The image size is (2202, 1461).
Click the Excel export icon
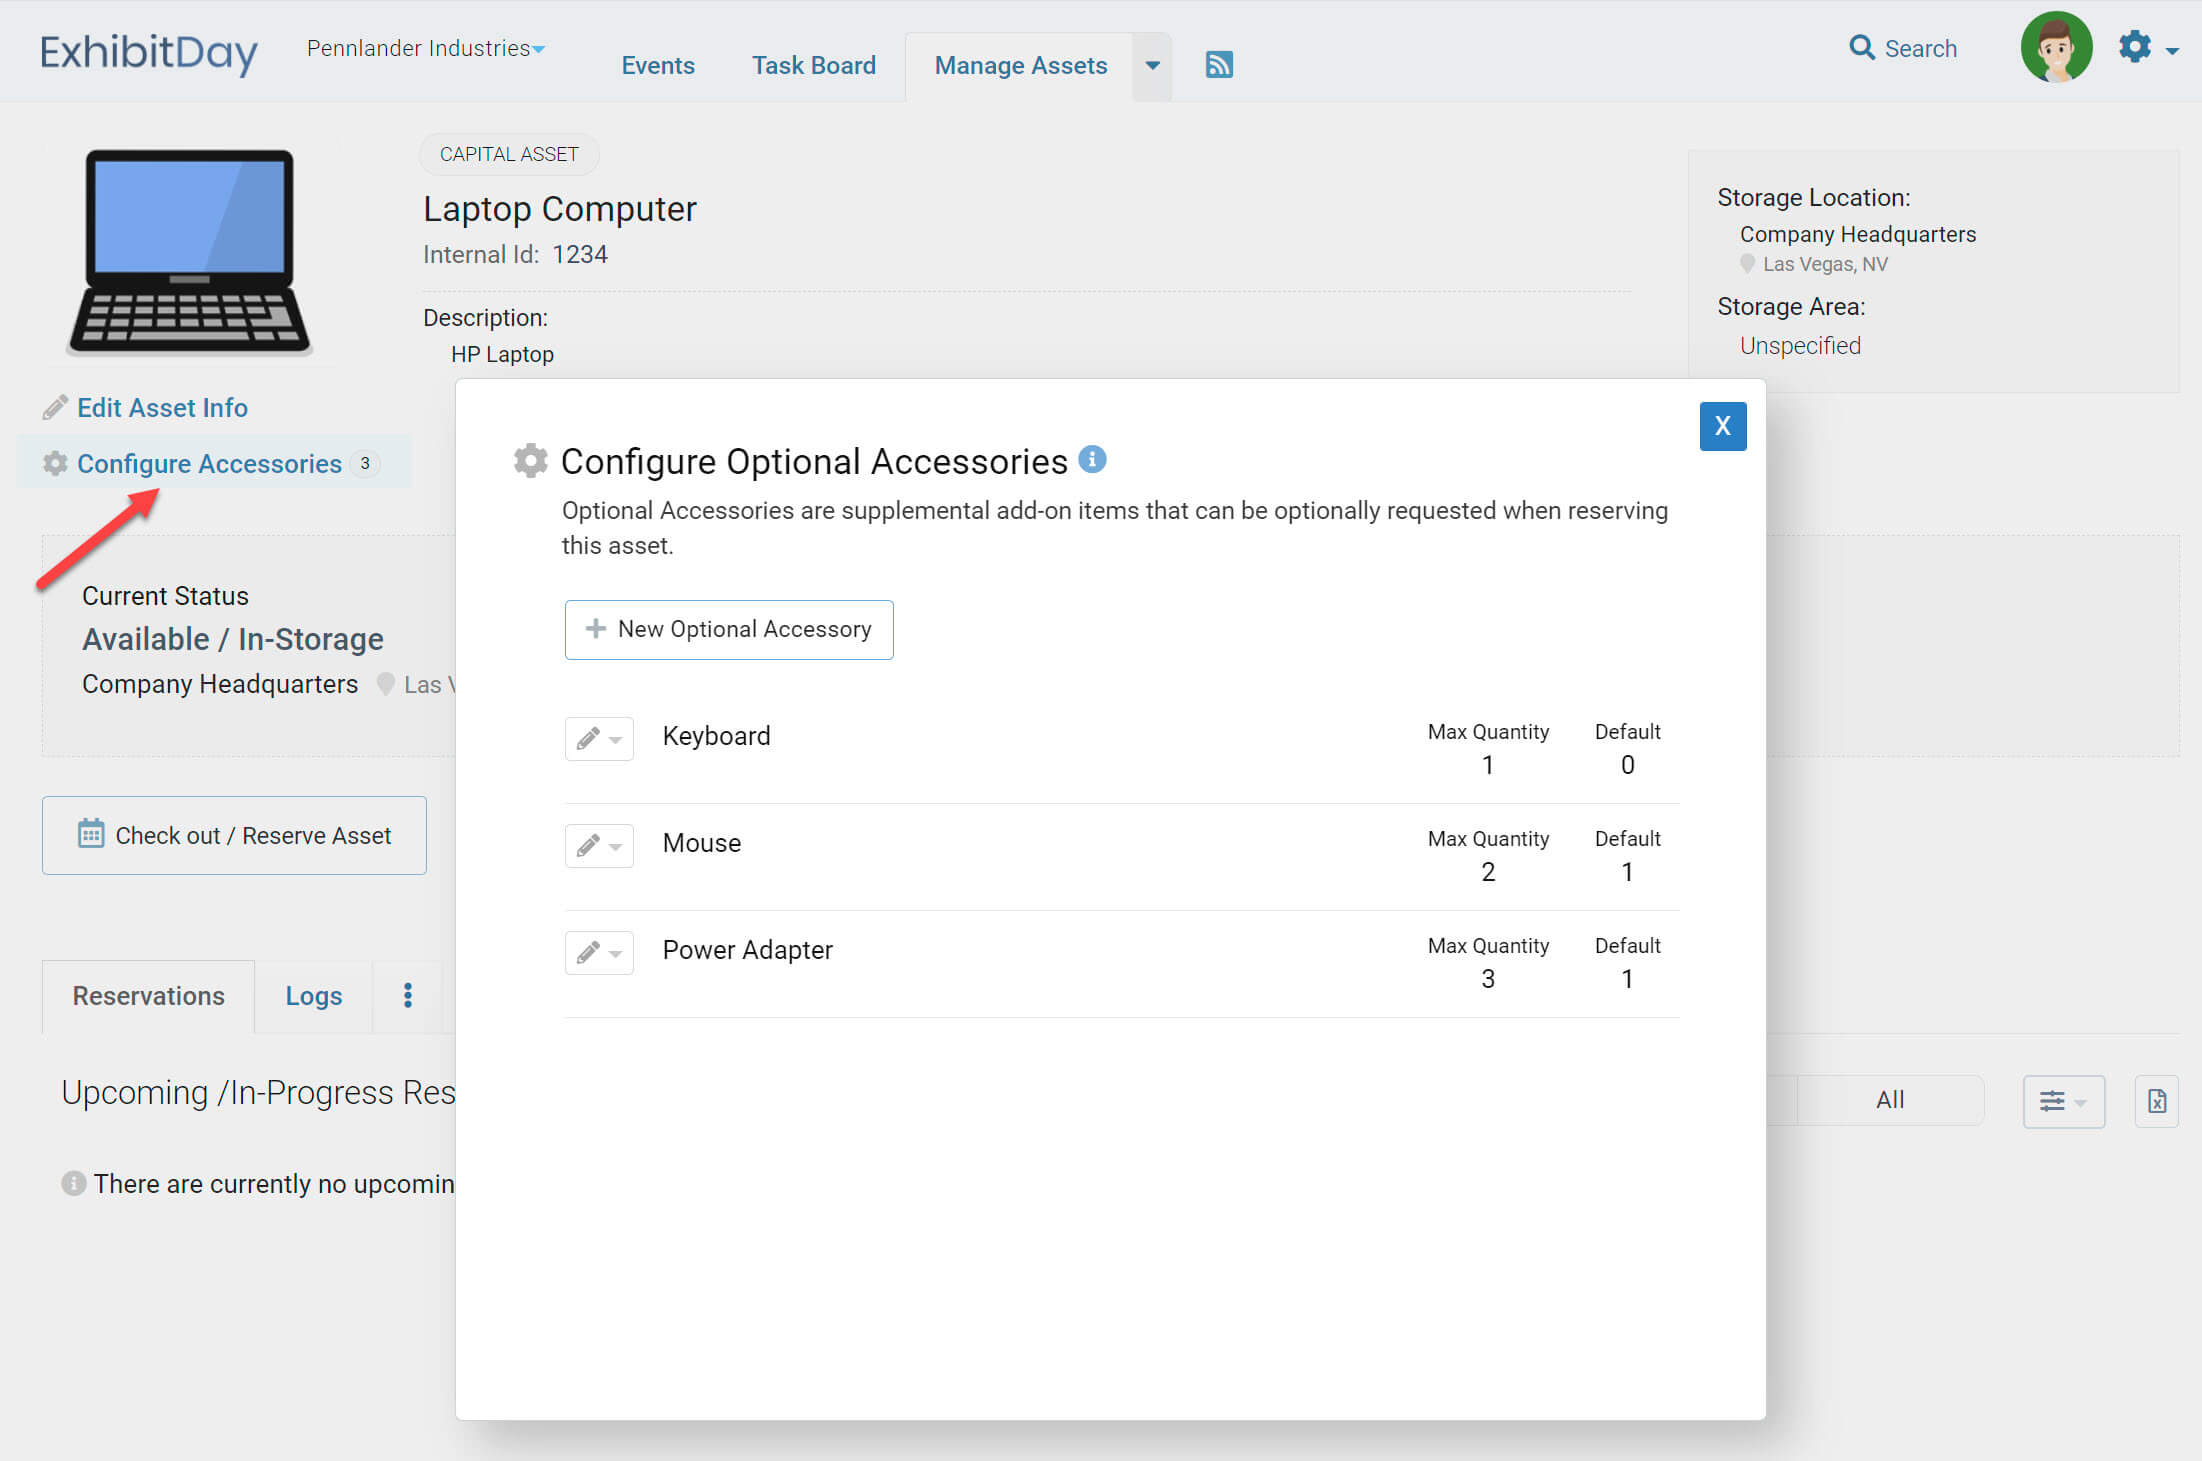coord(2156,1101)
